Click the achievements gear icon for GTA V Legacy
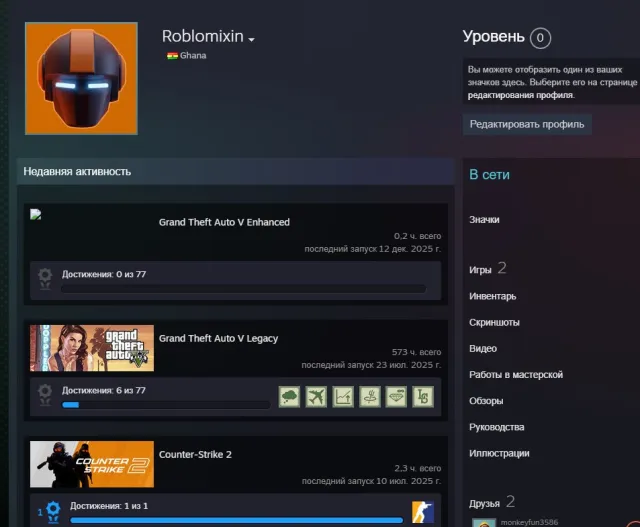Screen dimensions: 640x527 click(x=45, y=395)
